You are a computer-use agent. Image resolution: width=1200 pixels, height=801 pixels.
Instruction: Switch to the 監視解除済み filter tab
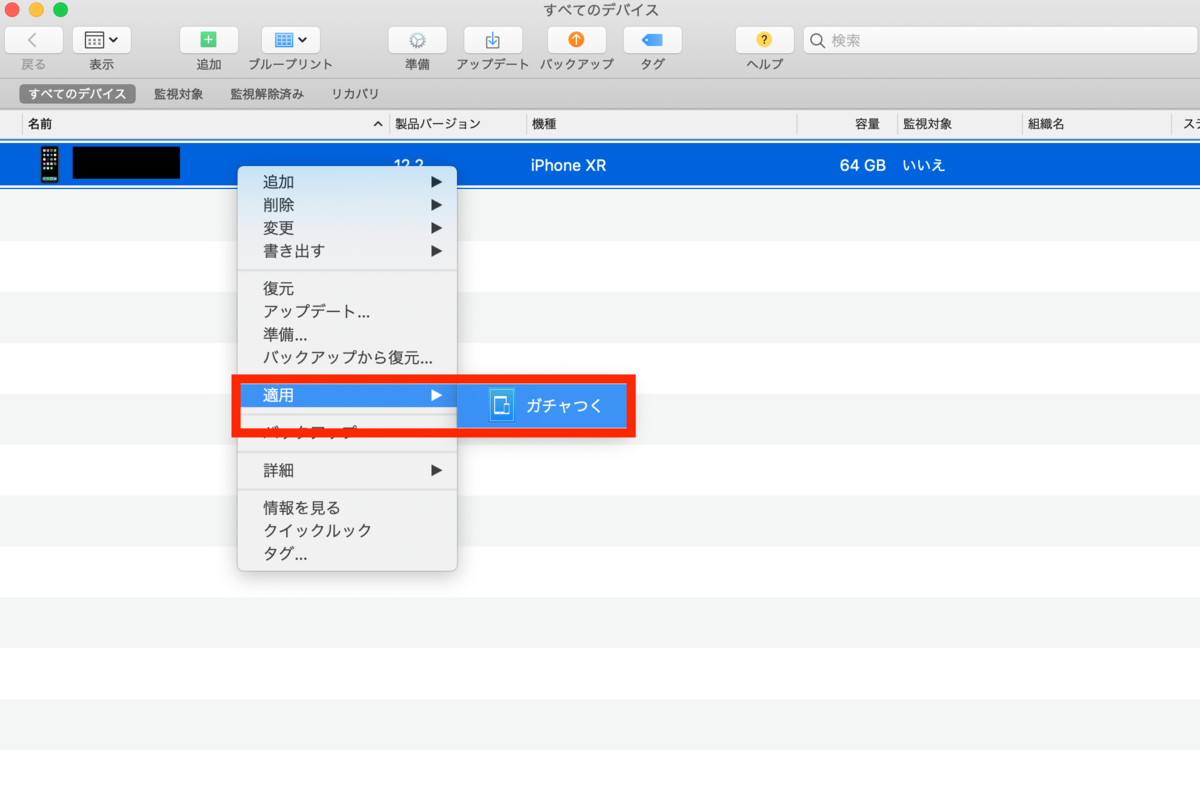267,94
